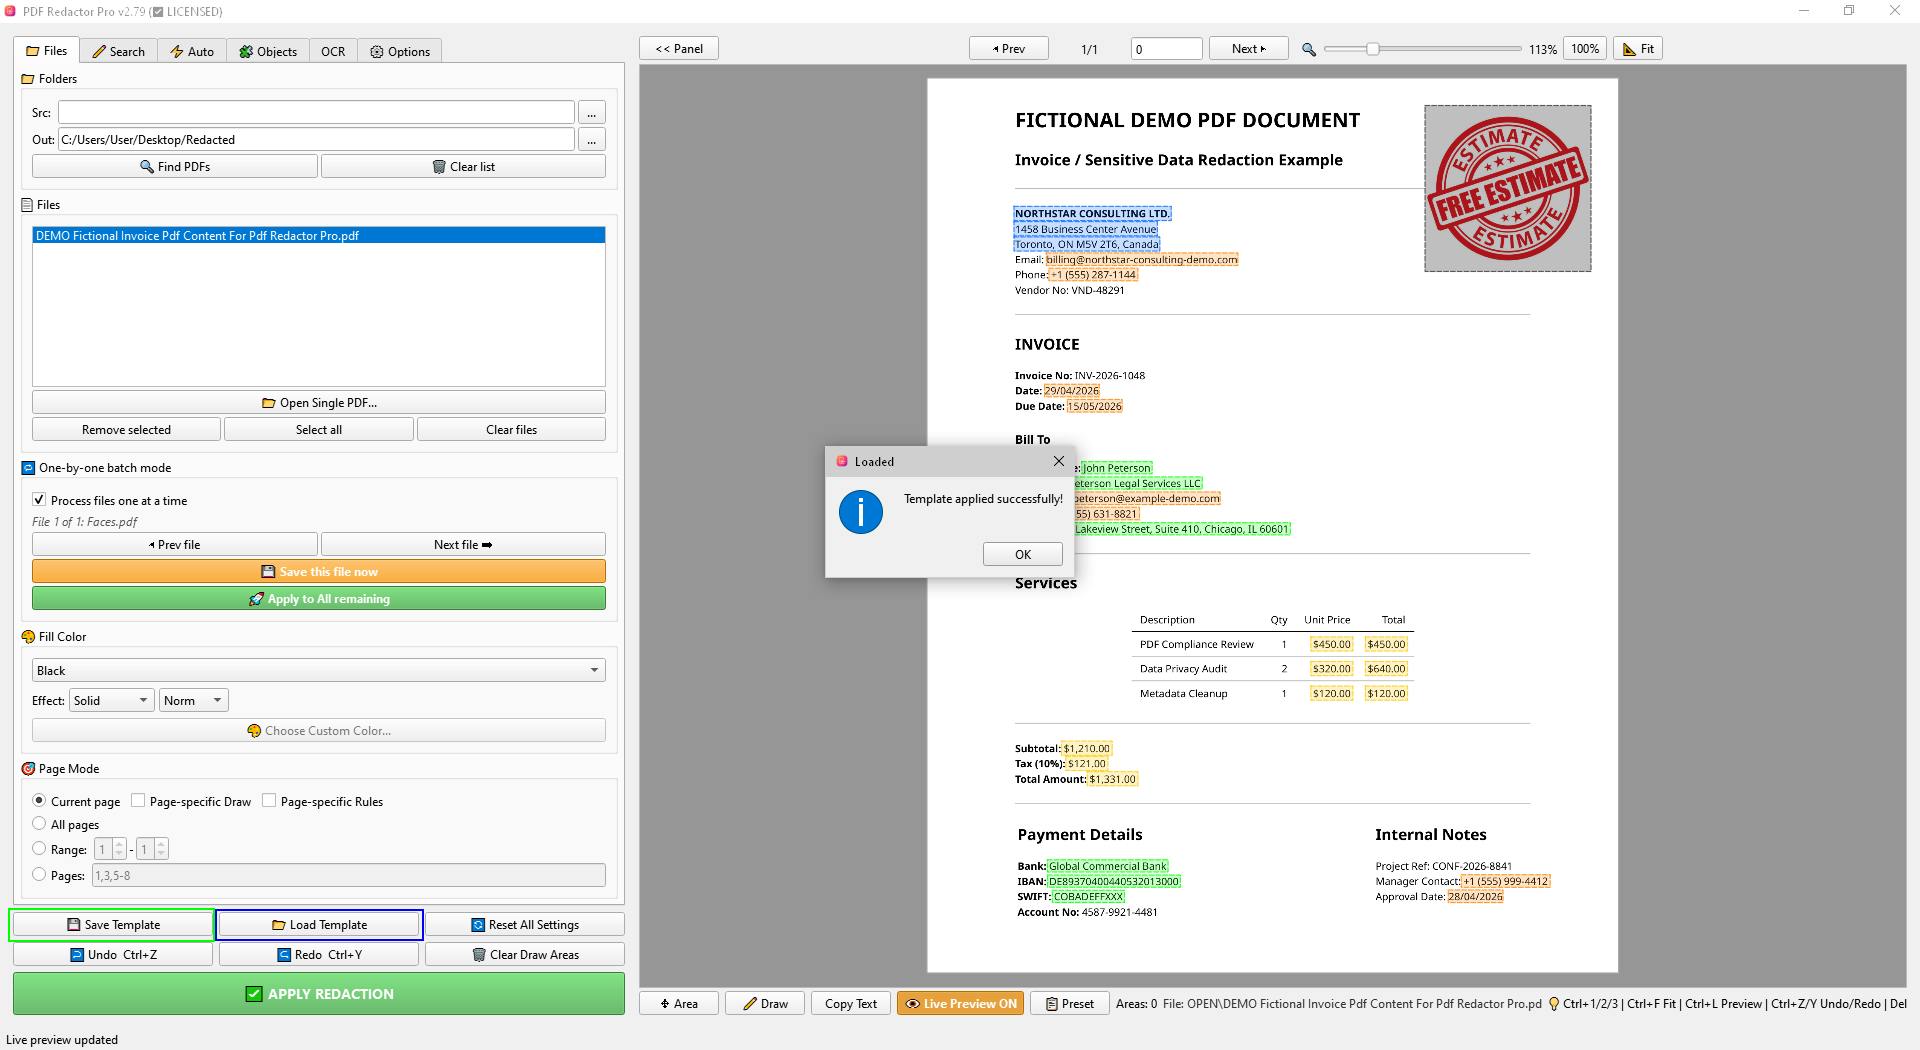
Task: Click the Src folder path field
Action: coord(316,113)
